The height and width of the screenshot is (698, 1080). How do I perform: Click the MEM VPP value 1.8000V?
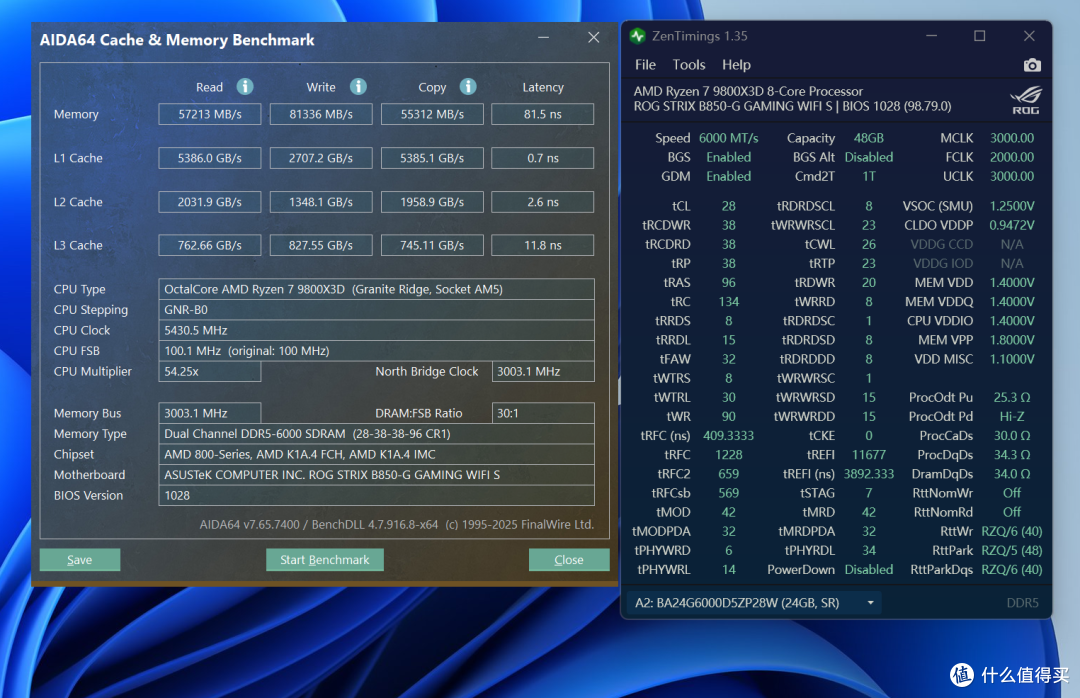tap(1012, 340)
